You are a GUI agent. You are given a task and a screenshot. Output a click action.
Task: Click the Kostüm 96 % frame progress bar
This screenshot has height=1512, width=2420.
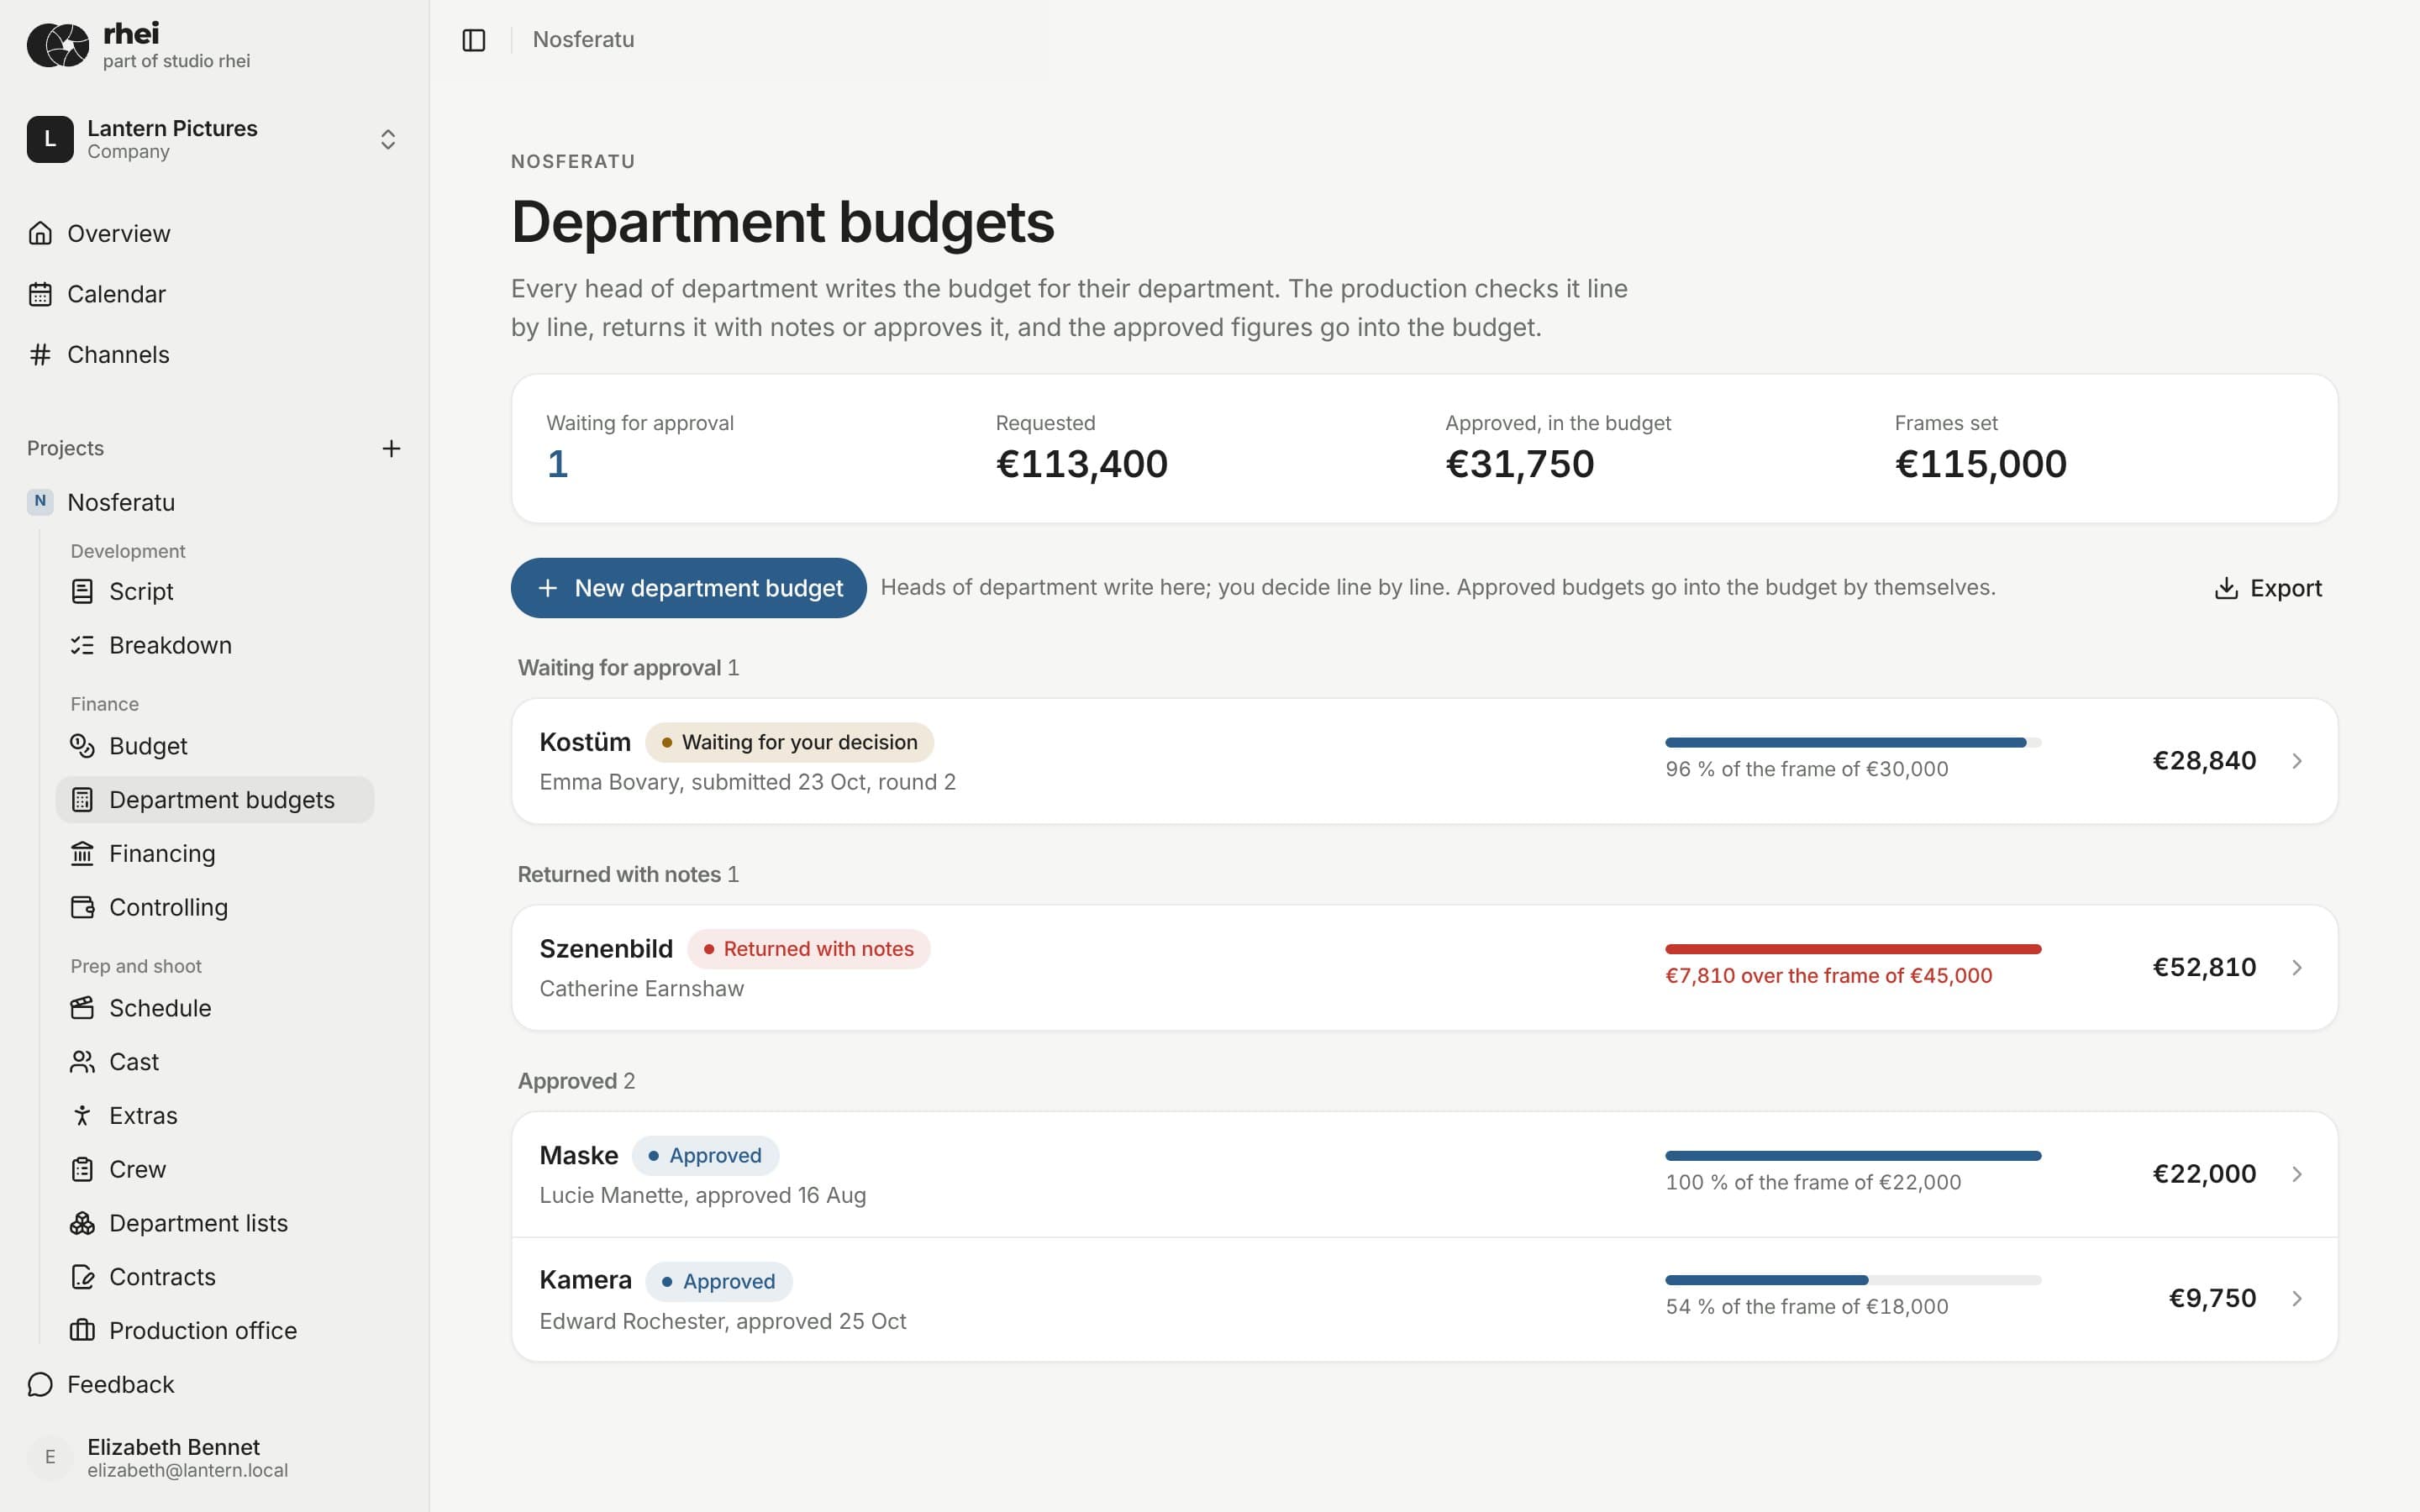coord(1853,743)
